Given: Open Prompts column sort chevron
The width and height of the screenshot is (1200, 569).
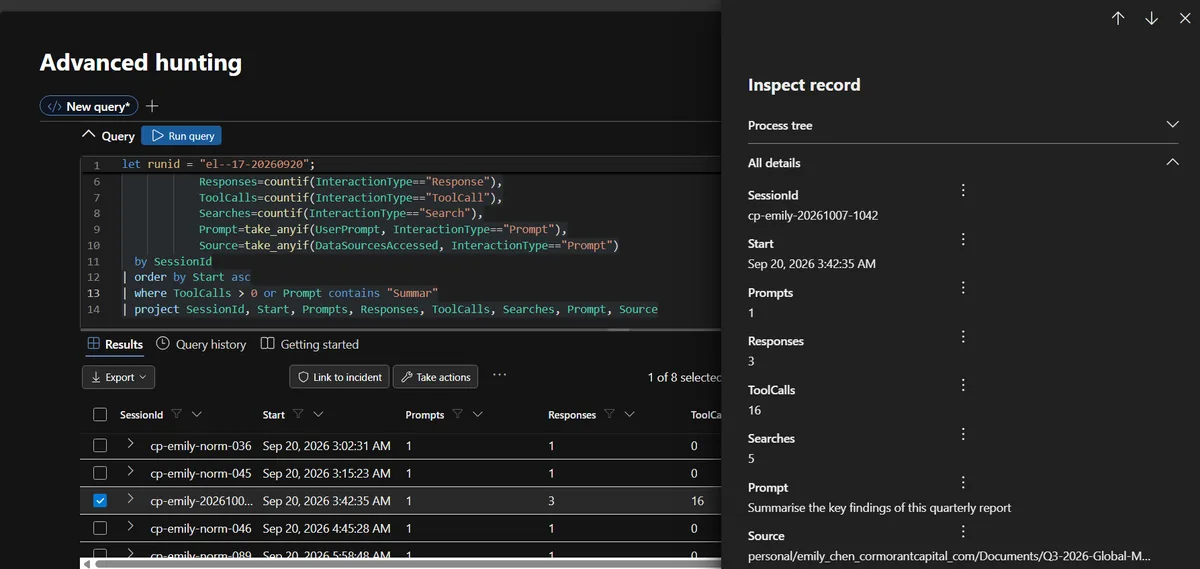Looking at the screenshot, I should (x=477, y=414).
